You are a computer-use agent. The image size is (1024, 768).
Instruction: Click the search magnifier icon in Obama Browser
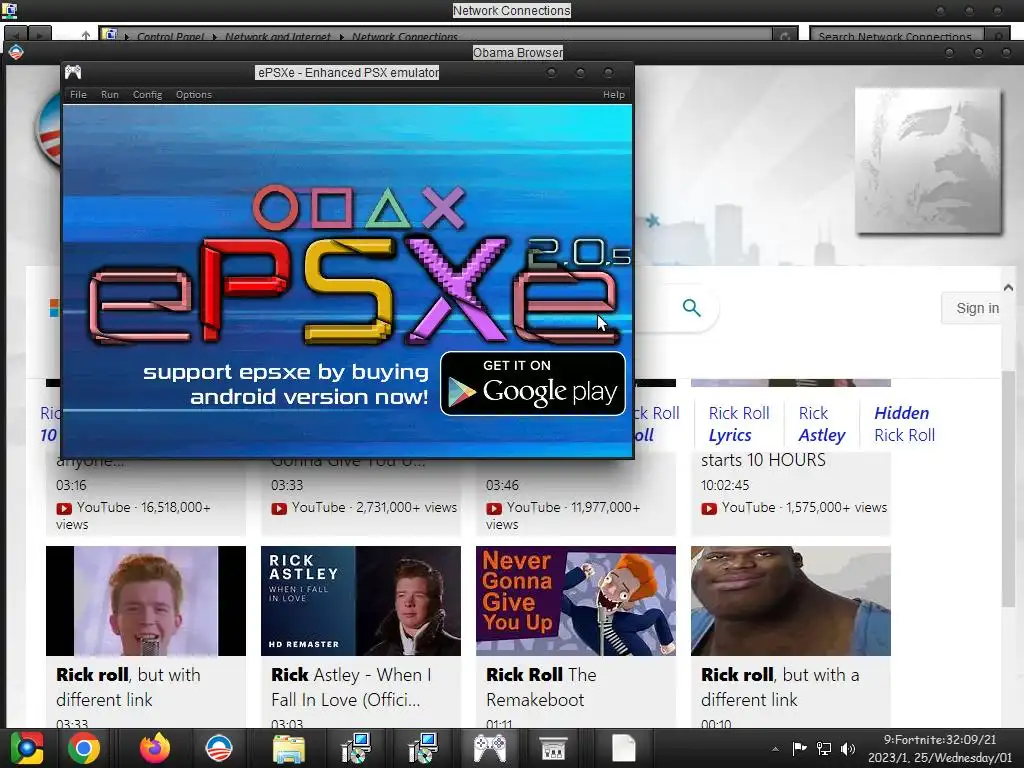coord(692,307)
